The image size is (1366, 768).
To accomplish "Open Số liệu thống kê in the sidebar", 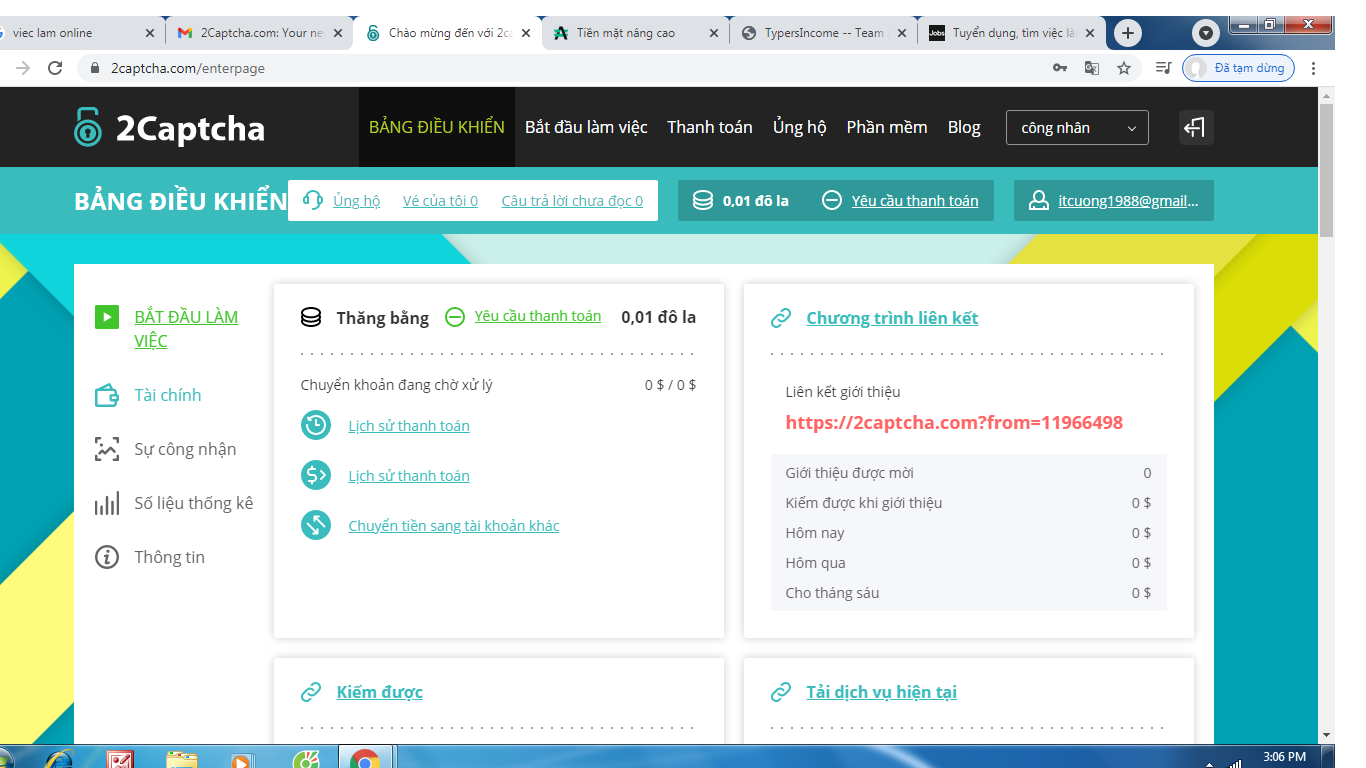I will click(194, 503).
